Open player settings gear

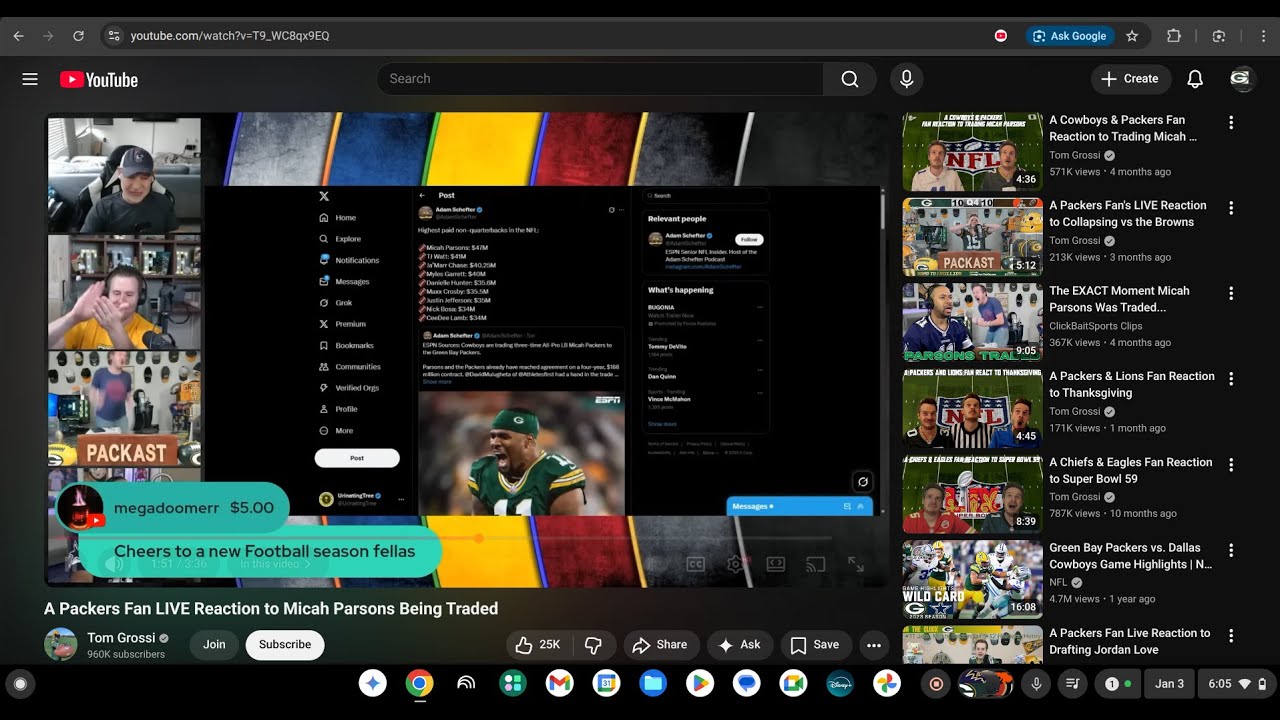(x=735, y=564)
